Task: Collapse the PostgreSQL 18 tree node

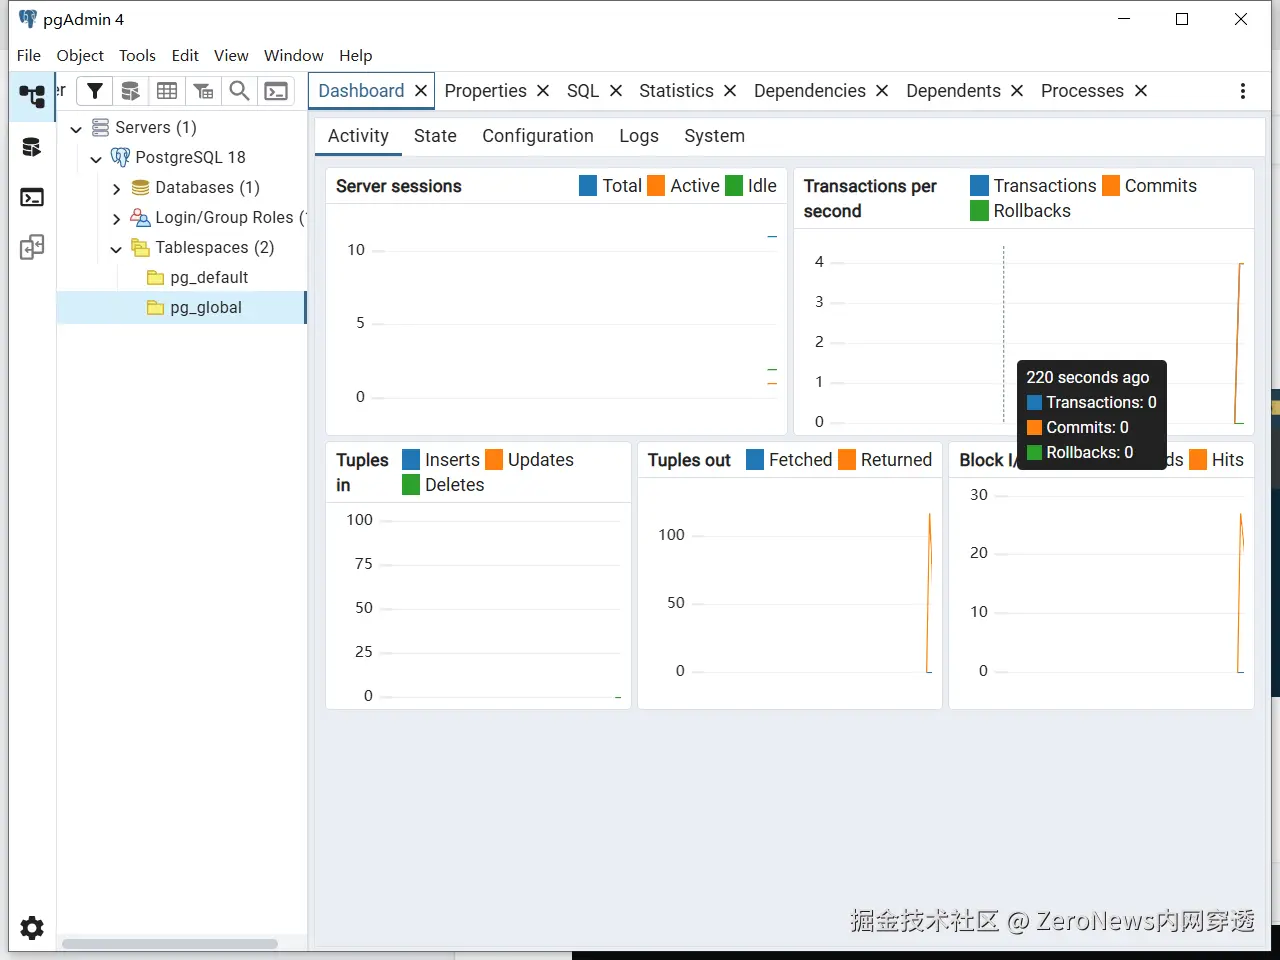Action: coord(96,158)
